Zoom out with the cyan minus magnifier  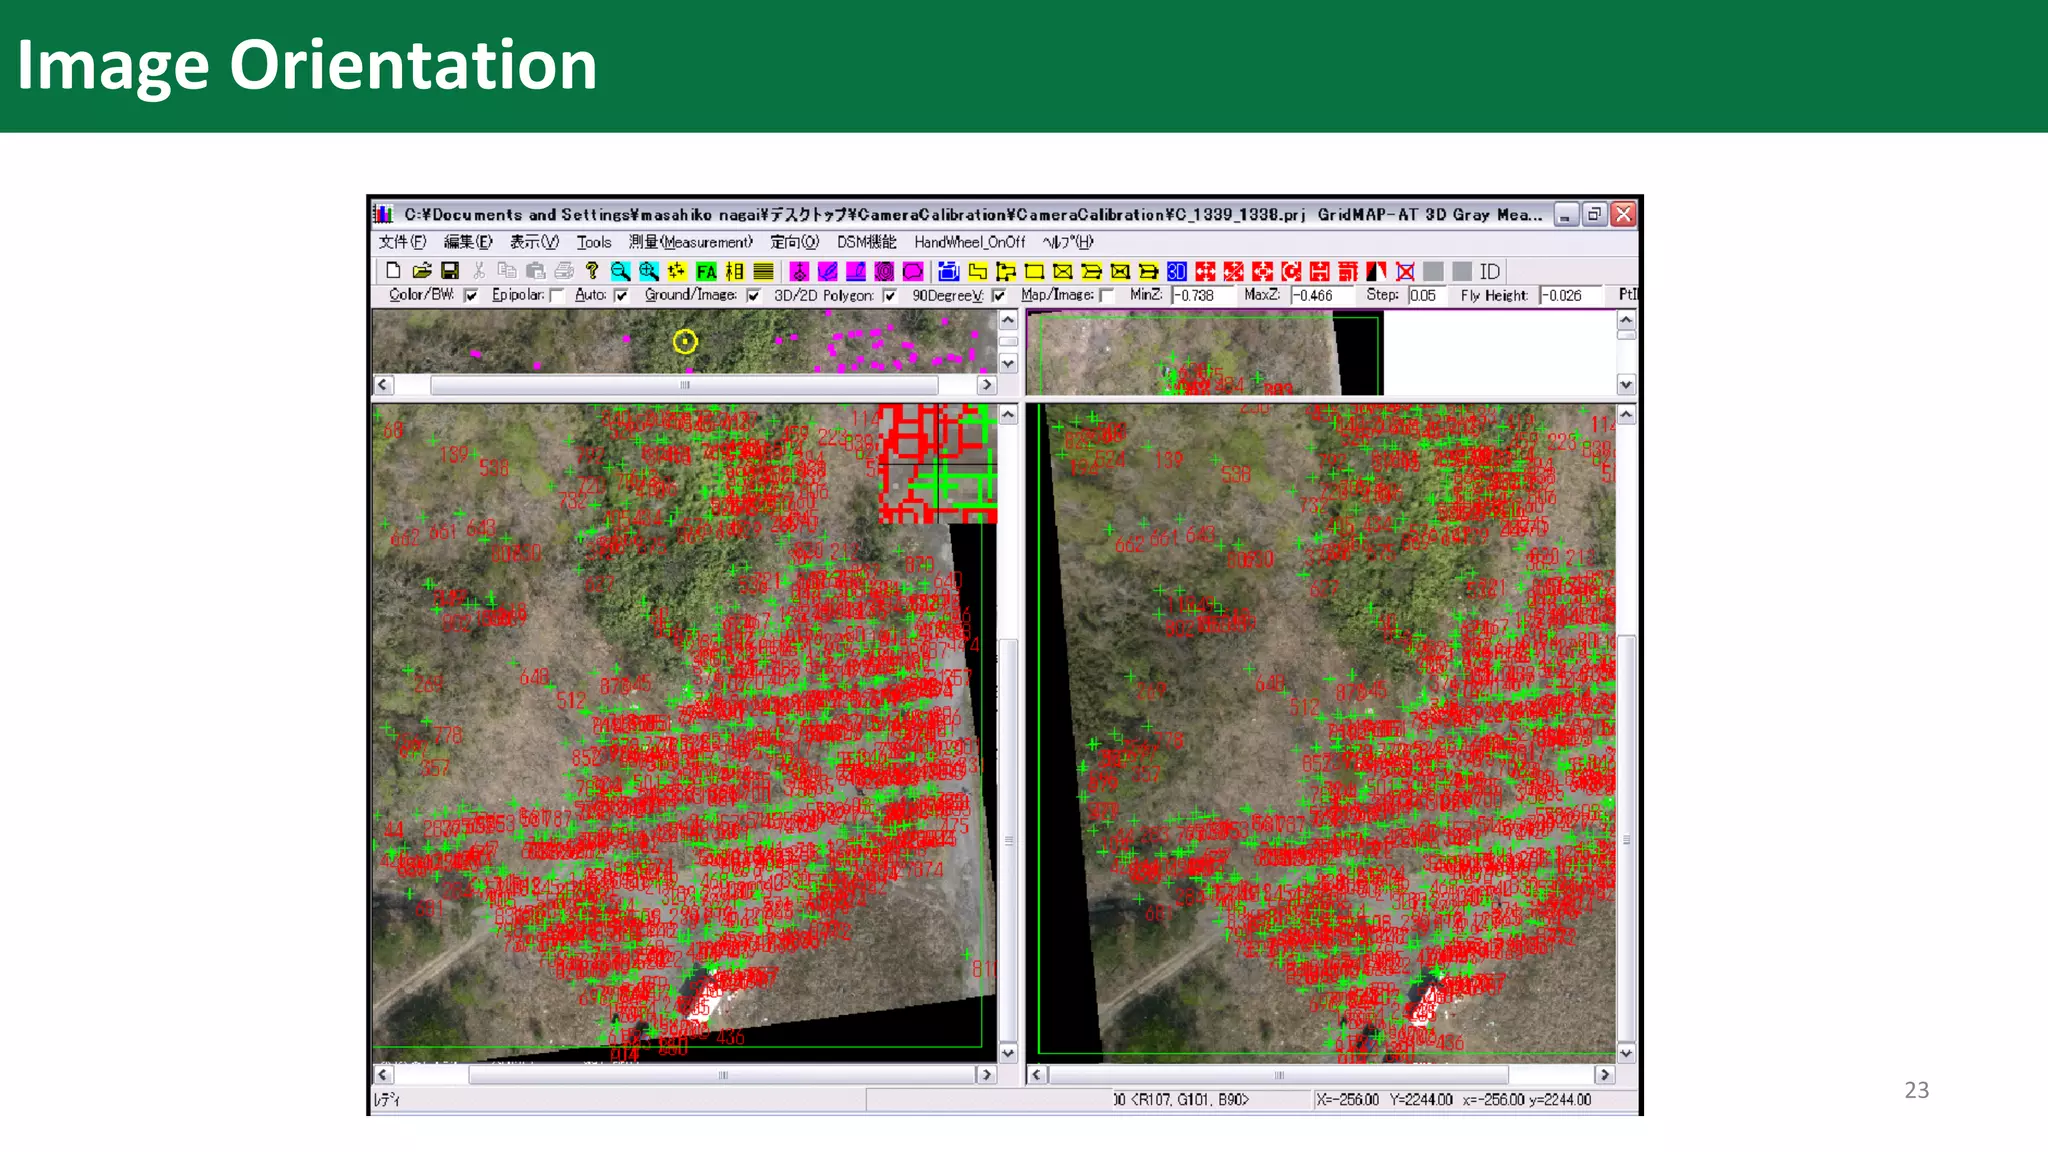[620, 271]
